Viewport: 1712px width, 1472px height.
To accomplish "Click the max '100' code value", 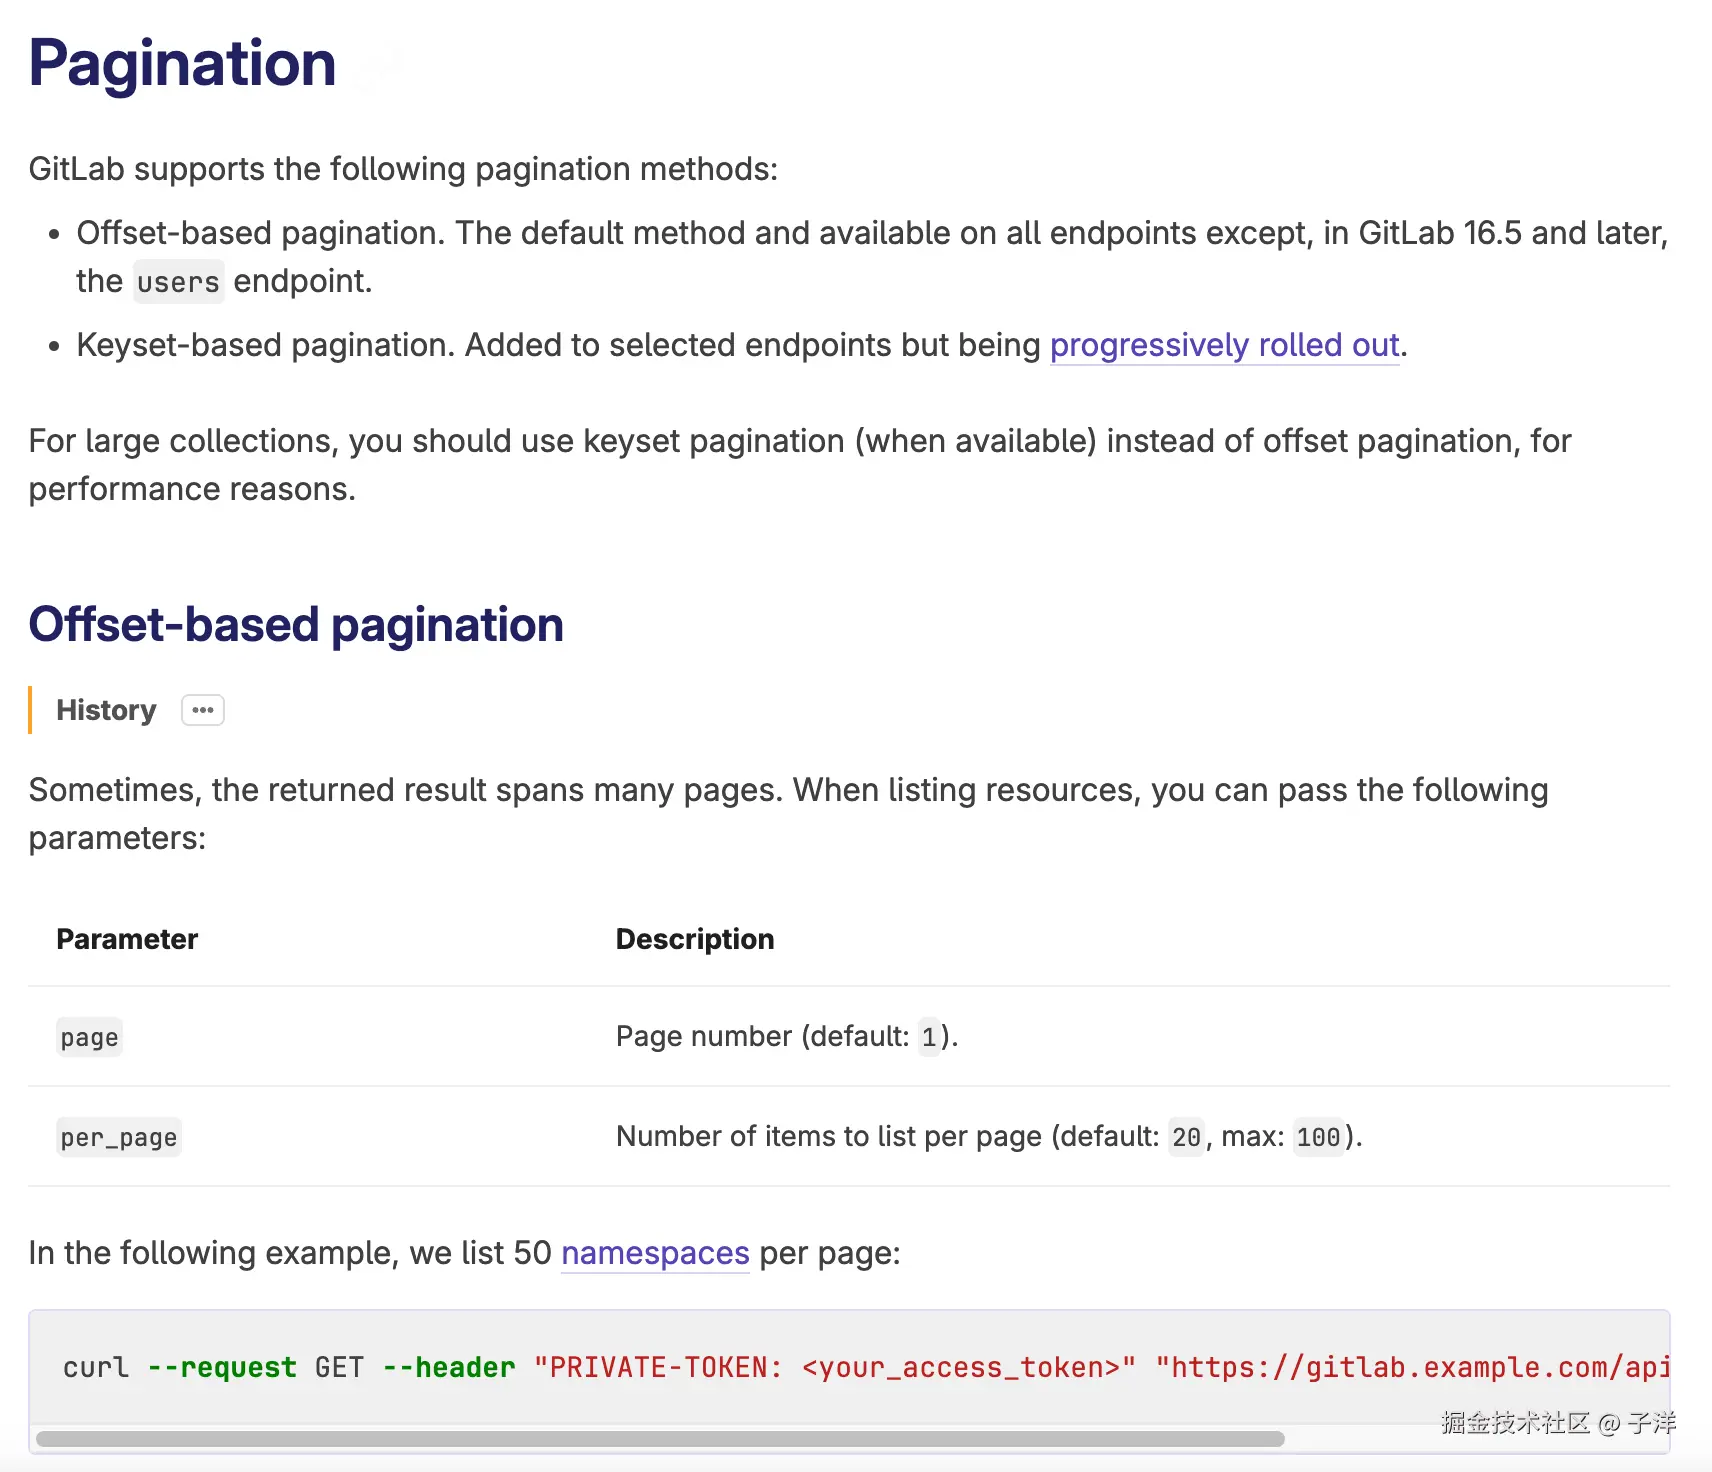I will coord(1318,1137).
